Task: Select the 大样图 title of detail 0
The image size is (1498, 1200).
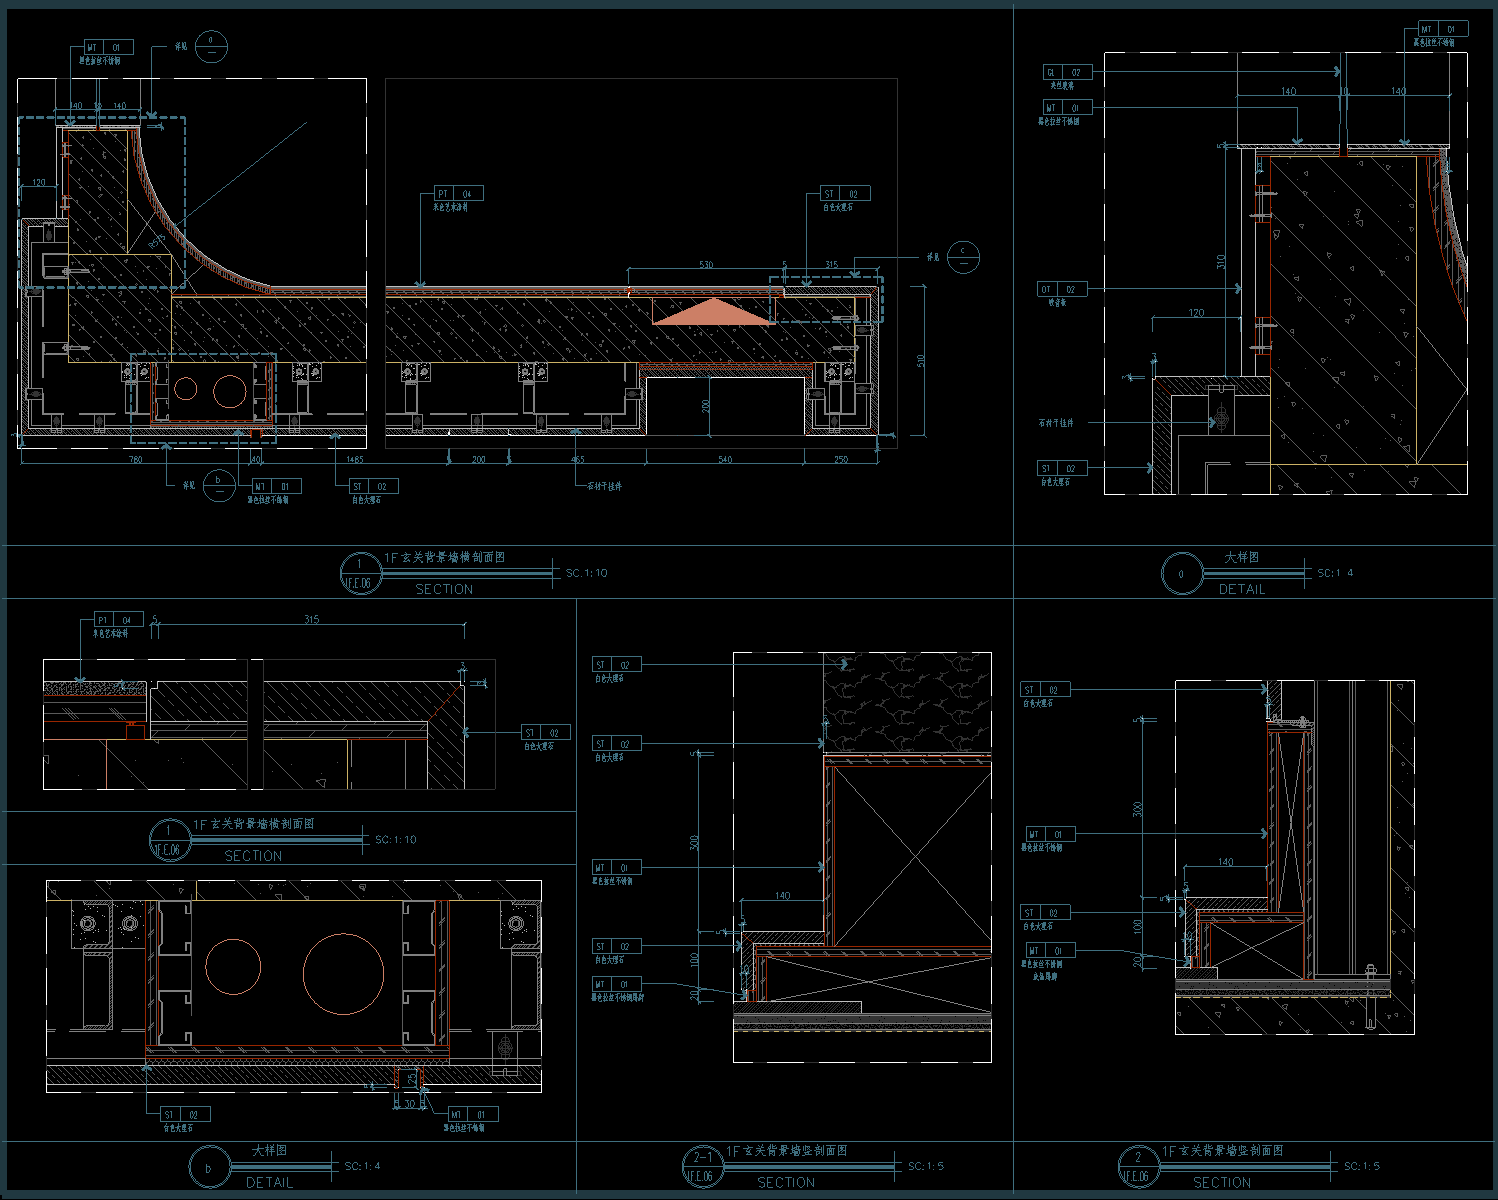Action: [x=1242, y=557]
